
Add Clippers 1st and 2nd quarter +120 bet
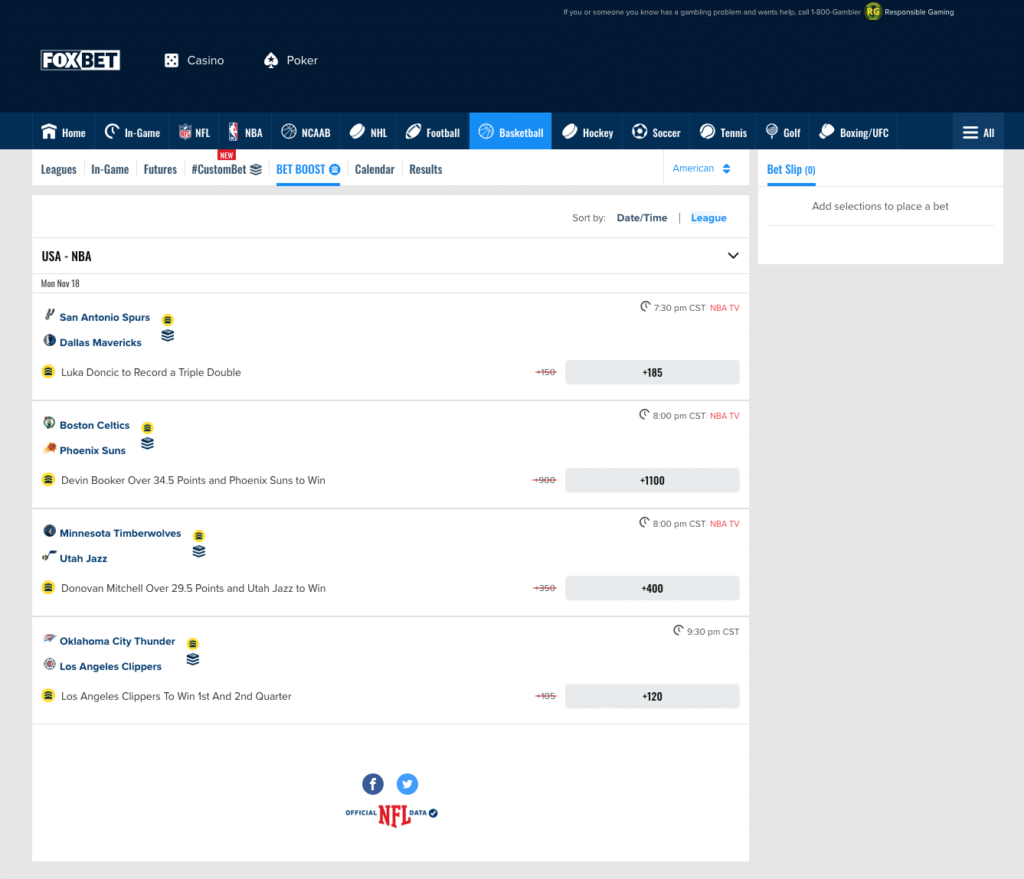[x=652, y=696]
